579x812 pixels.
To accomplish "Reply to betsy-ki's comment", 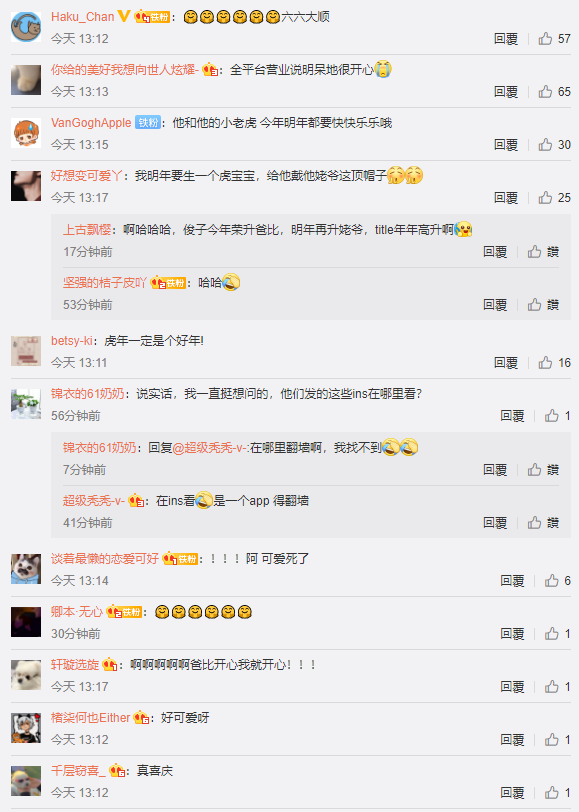I will point(506,362).
